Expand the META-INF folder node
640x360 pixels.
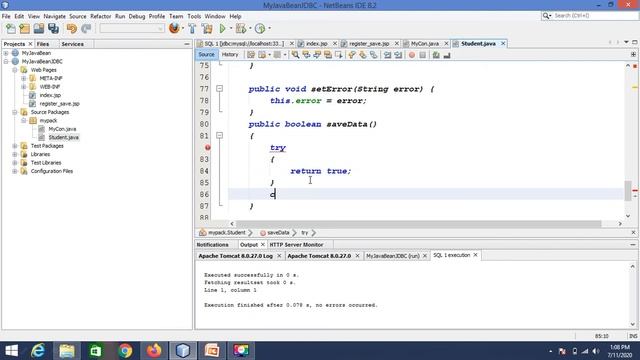(x=24, y=78)
